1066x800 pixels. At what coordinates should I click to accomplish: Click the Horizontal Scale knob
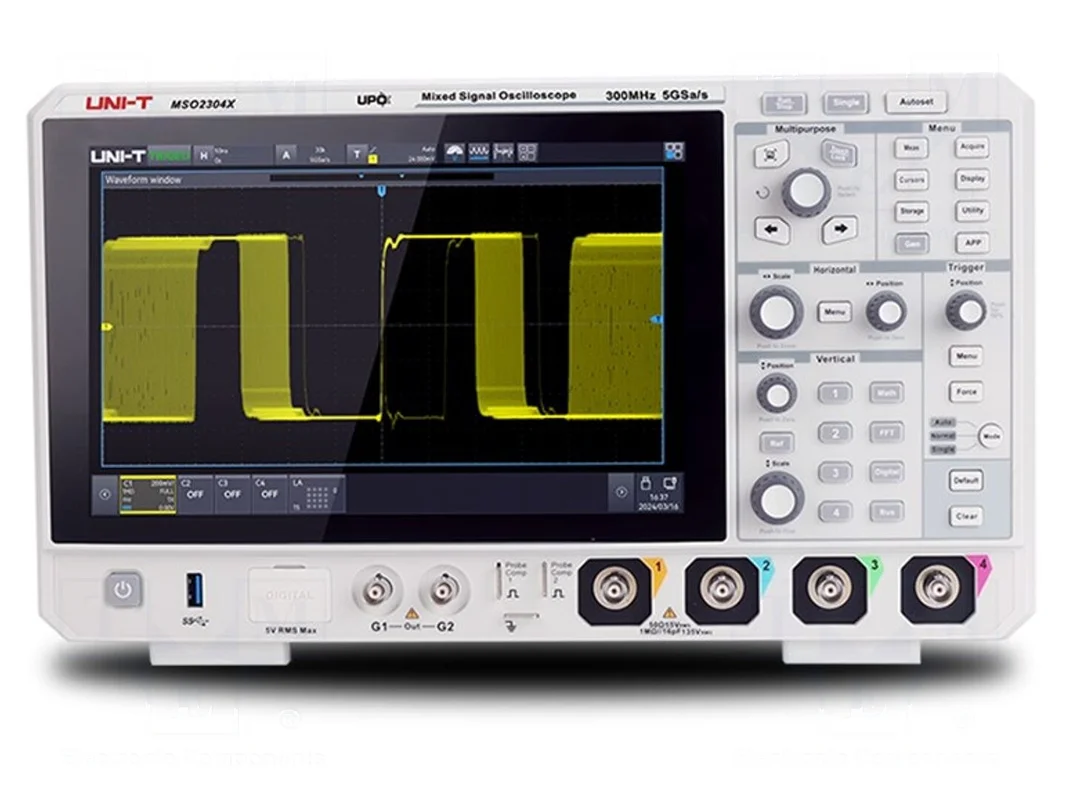[776, 312]
